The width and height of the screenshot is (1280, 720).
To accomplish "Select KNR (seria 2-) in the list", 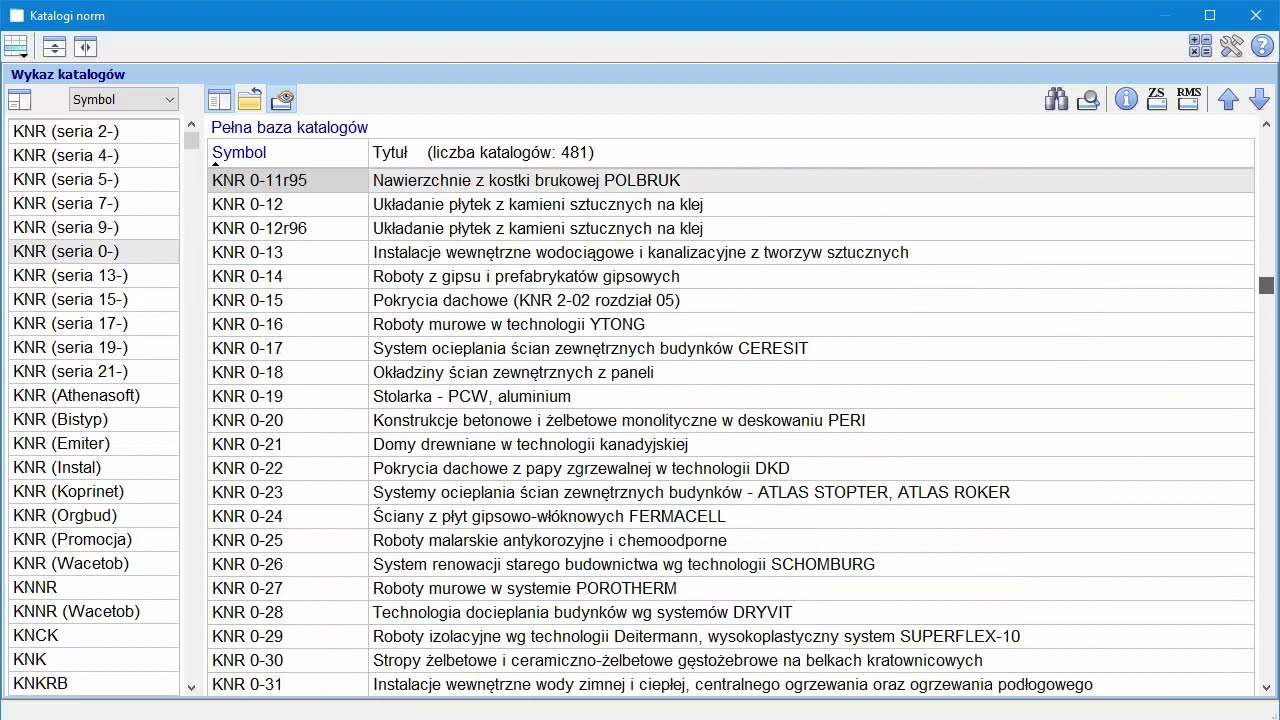I will pos(94,131).
